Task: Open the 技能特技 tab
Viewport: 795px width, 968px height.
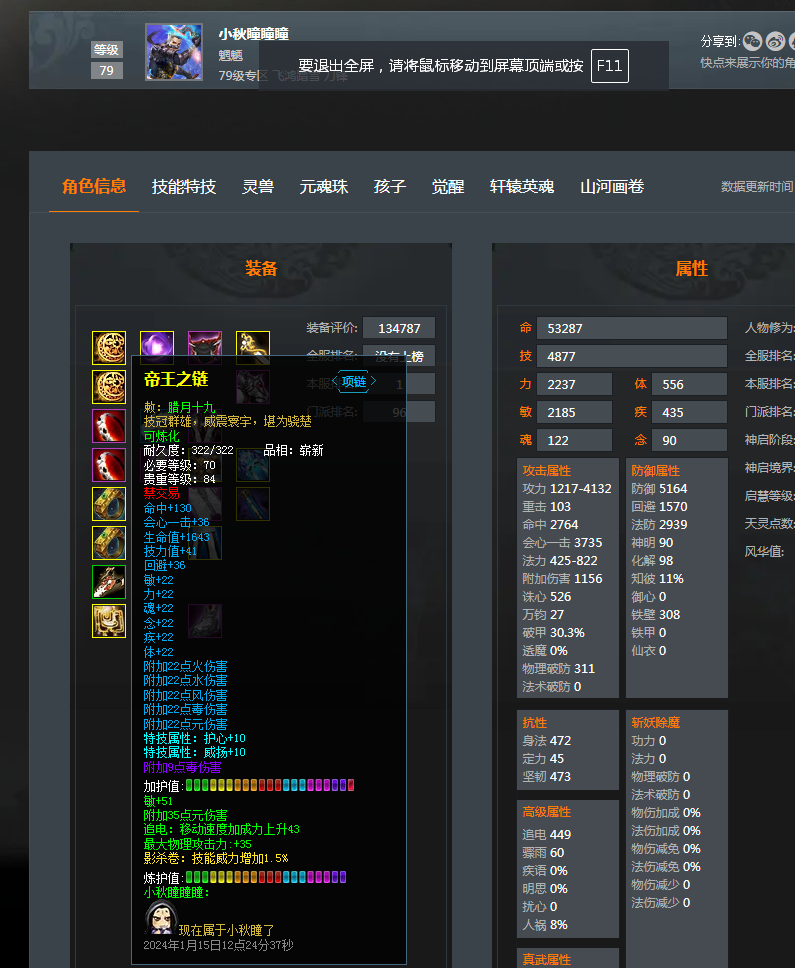Action: click(184, 186)
